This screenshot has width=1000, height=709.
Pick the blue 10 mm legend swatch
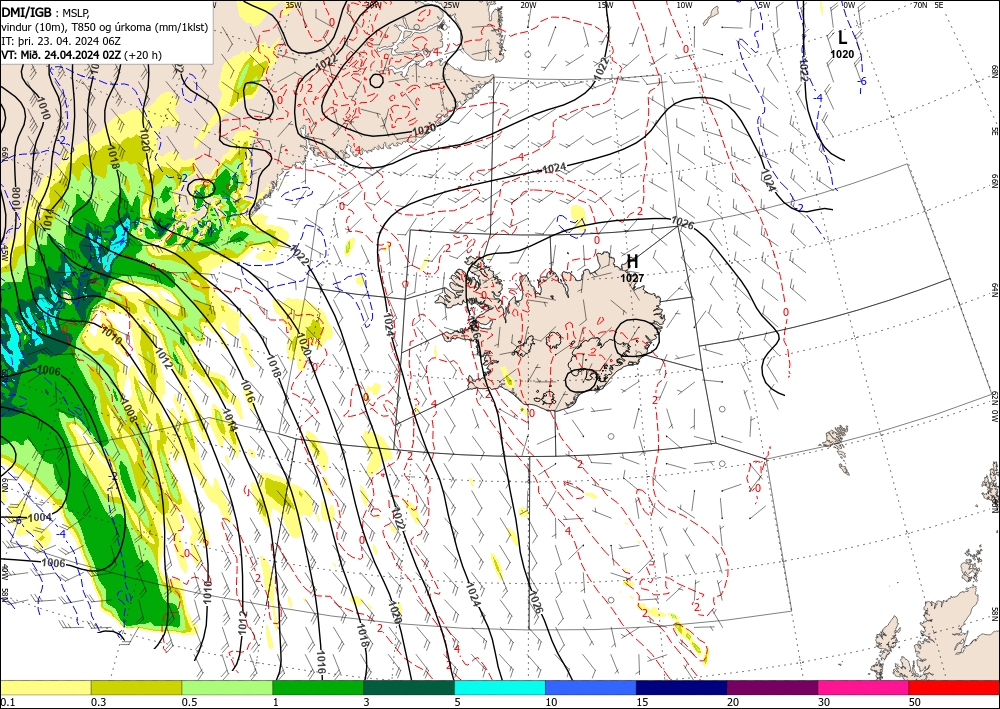coord(591,687)
